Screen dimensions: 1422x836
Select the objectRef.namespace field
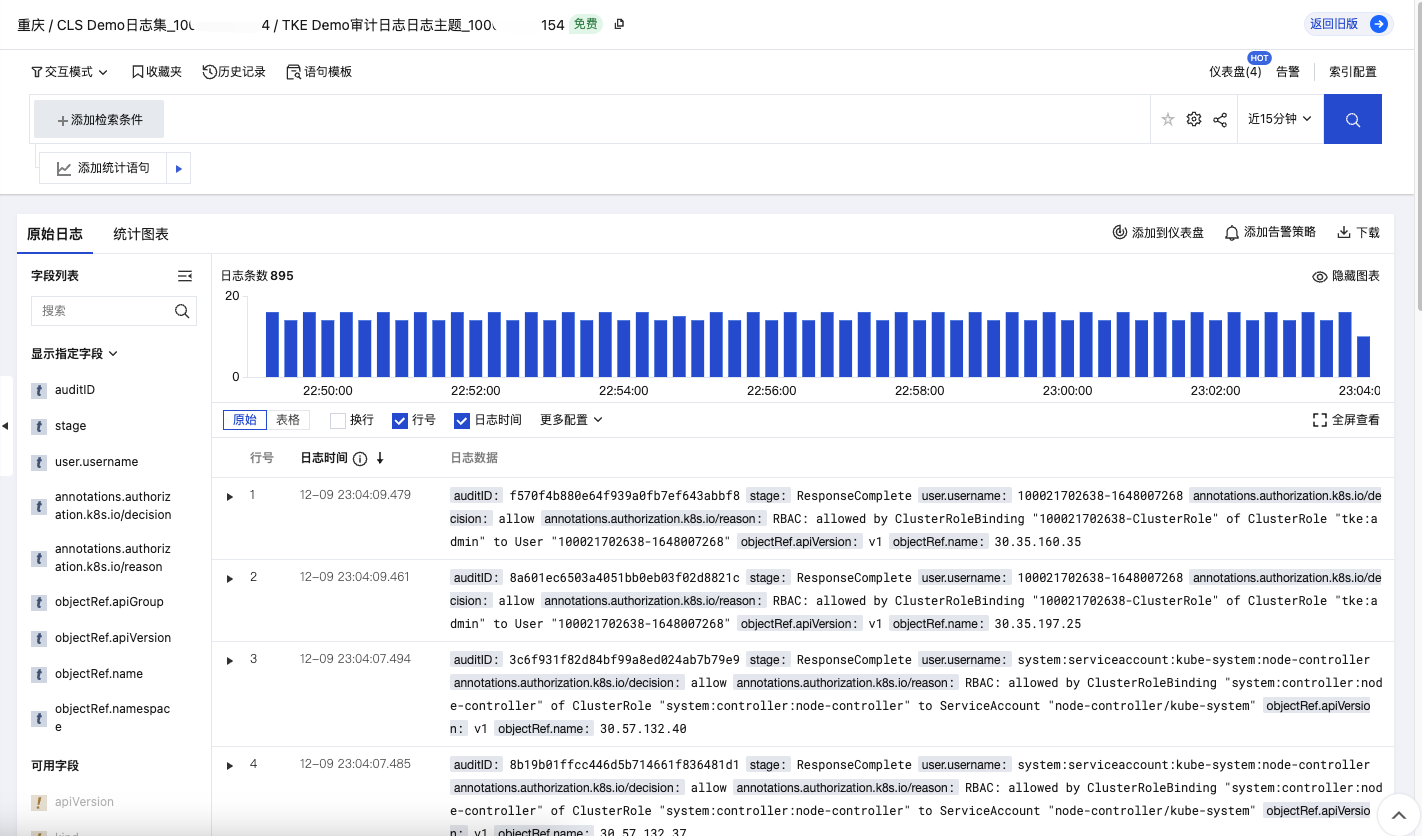pos(112,718)
